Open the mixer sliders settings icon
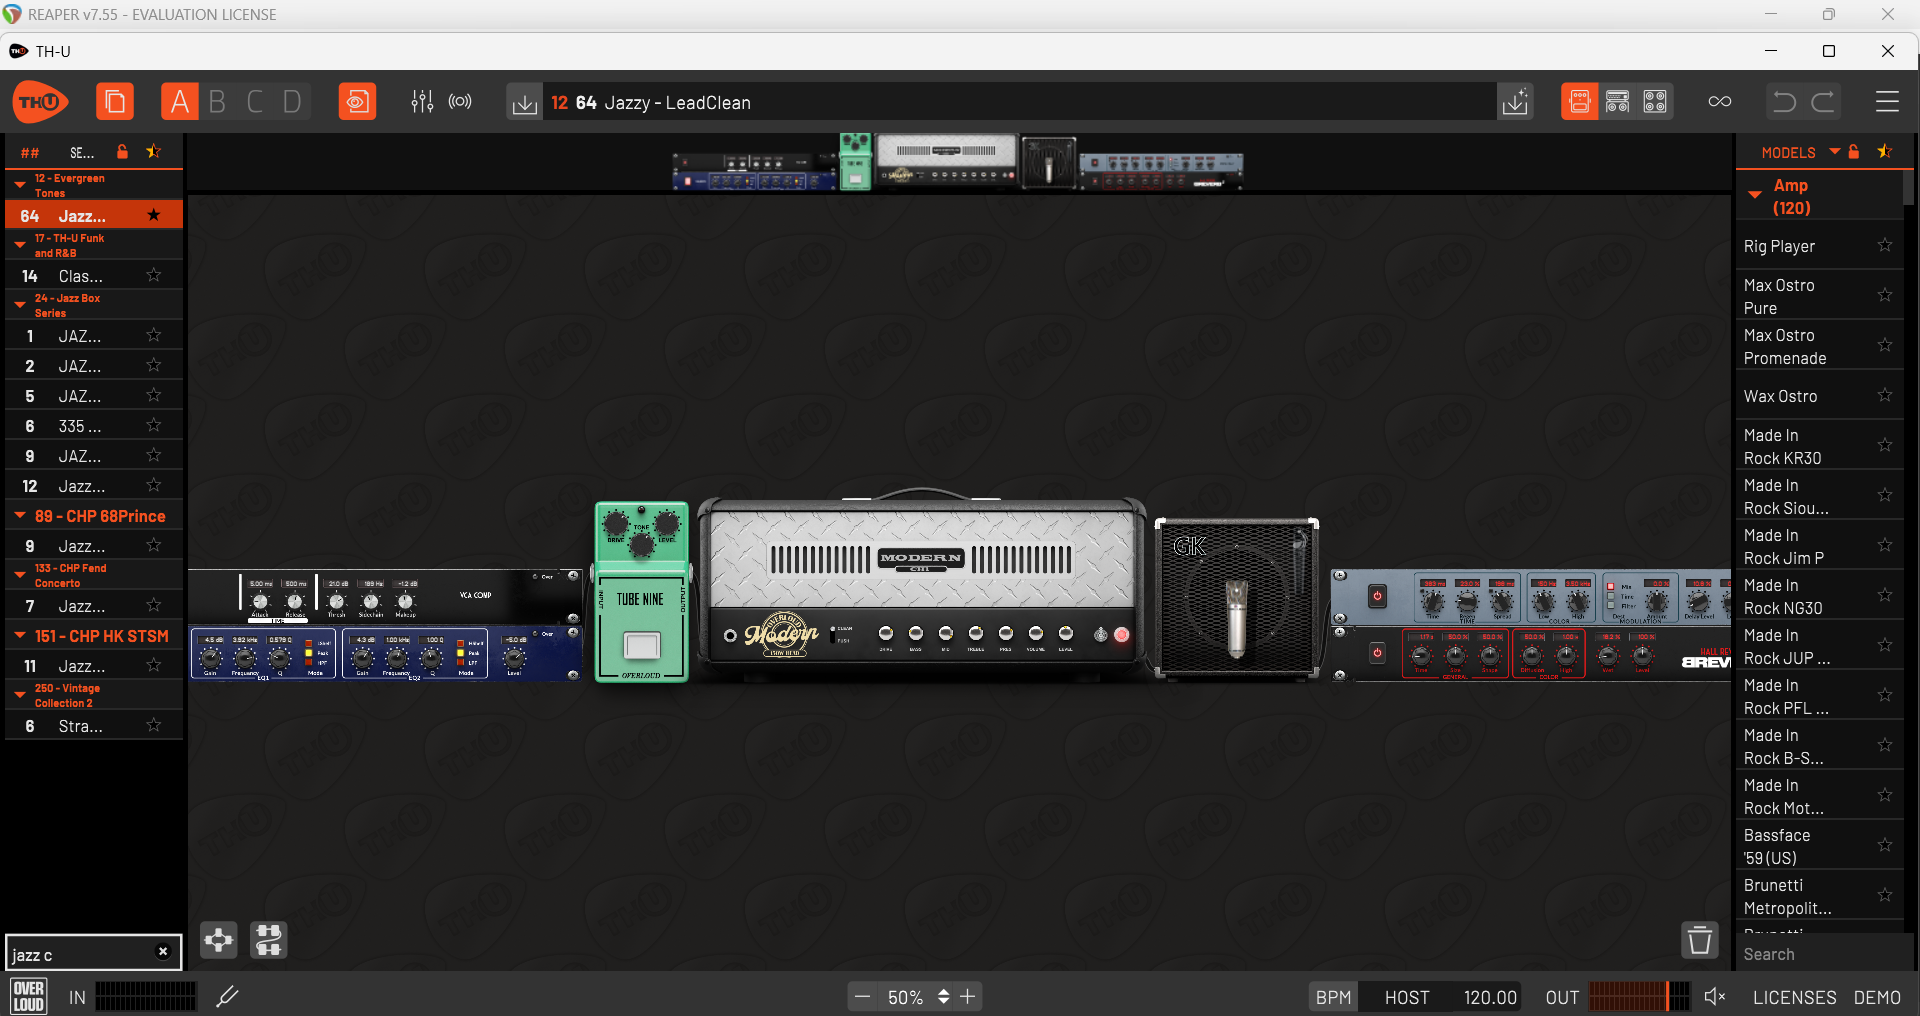Viewport: 1920px width, 1016px height. click(422, 102)
